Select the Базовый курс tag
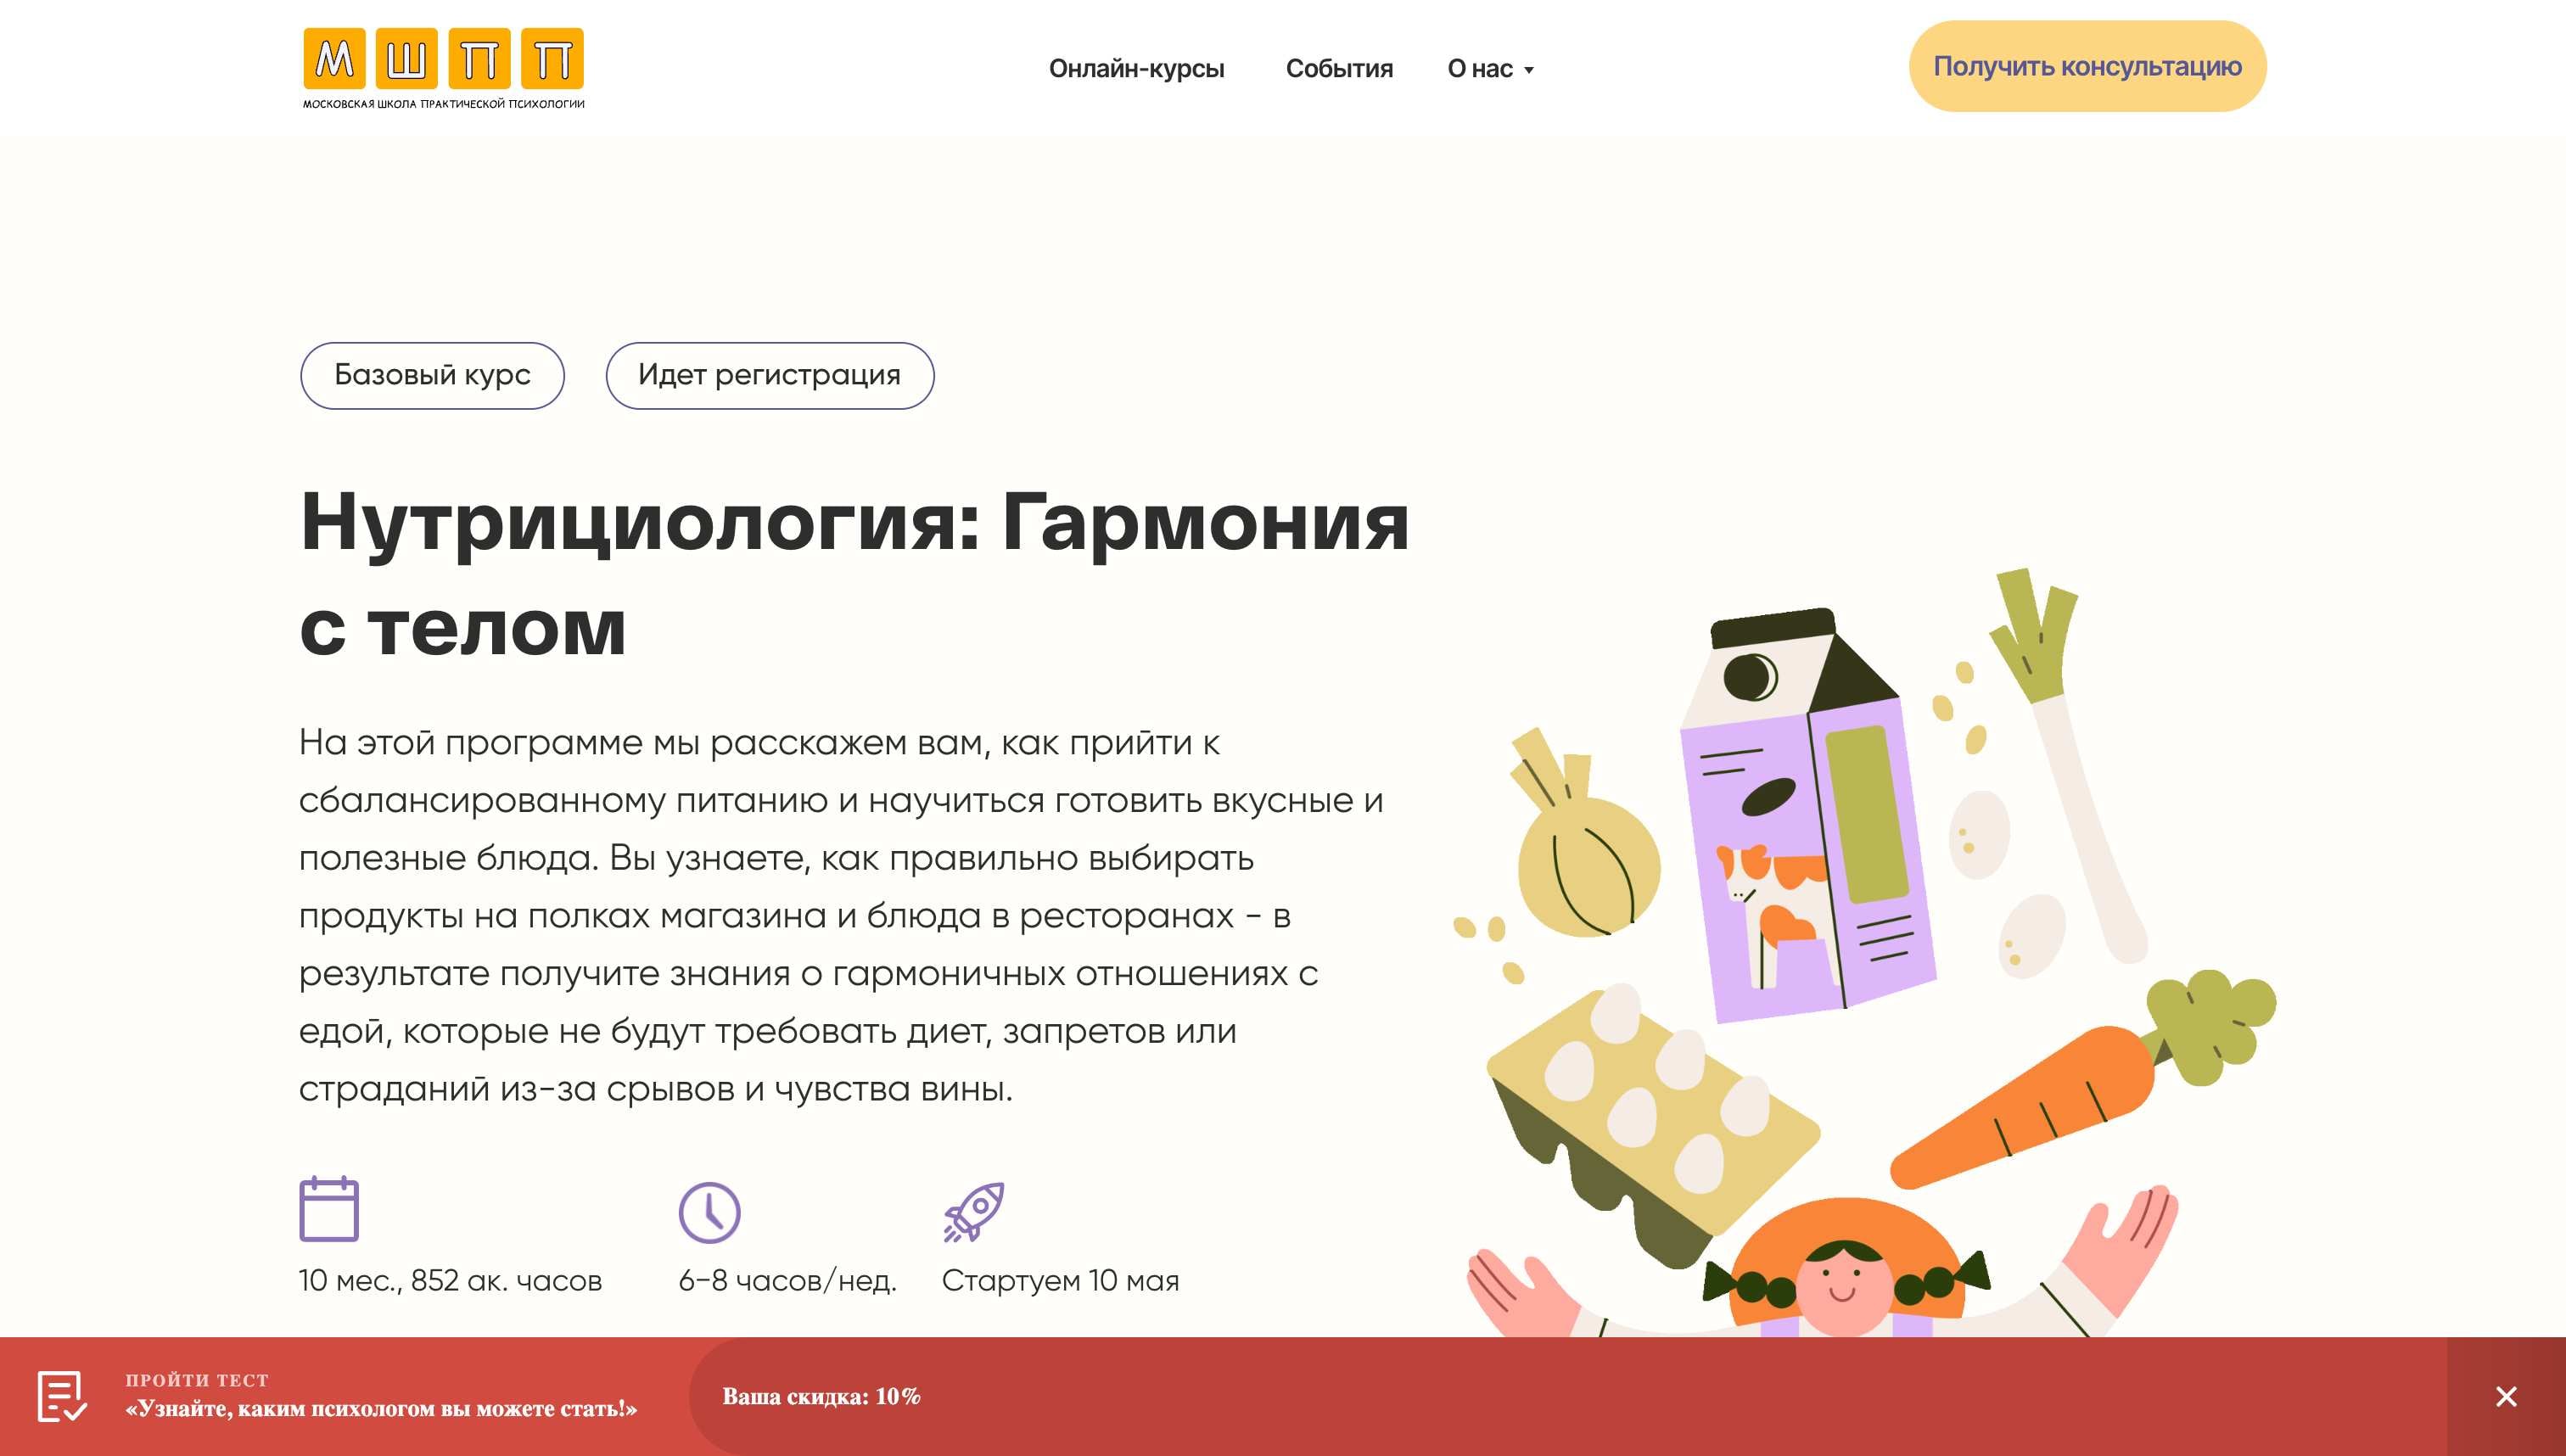2566x1456 pixels. click(432, 375)
